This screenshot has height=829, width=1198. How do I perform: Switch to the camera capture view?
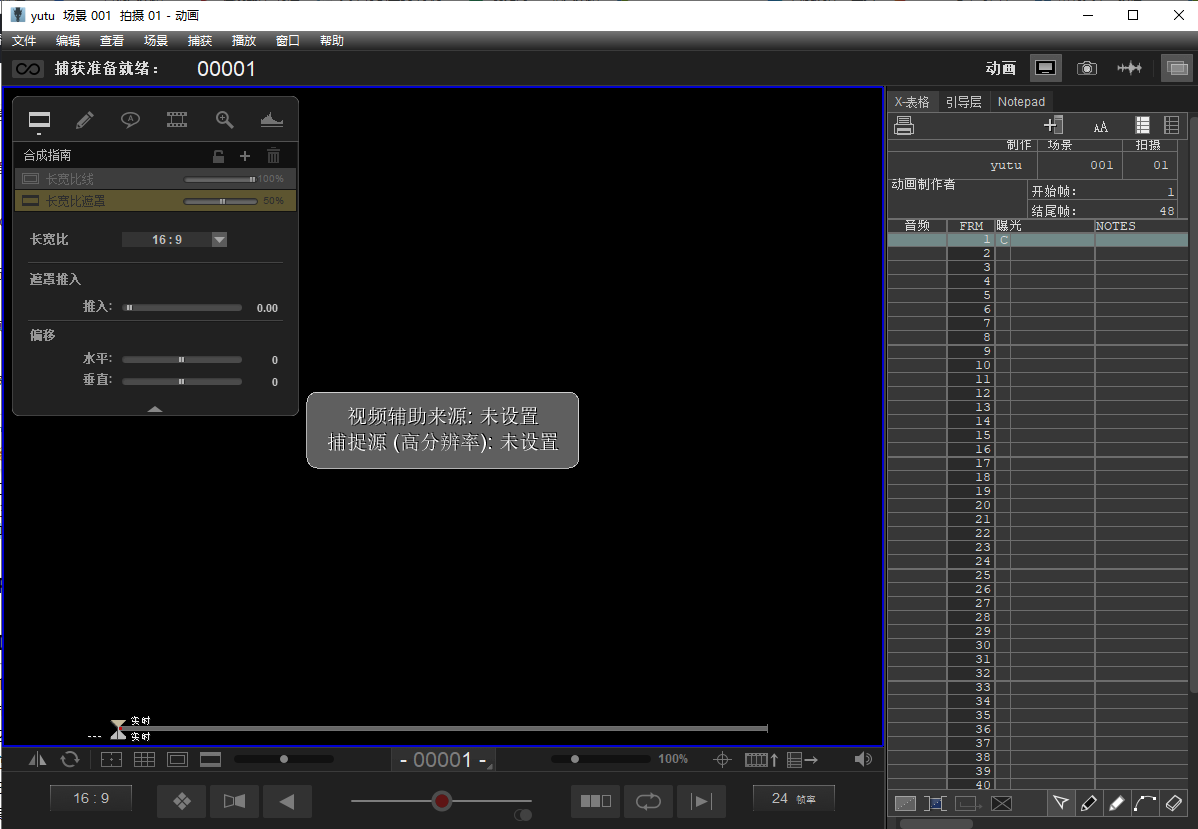(x=1086, y=67)
